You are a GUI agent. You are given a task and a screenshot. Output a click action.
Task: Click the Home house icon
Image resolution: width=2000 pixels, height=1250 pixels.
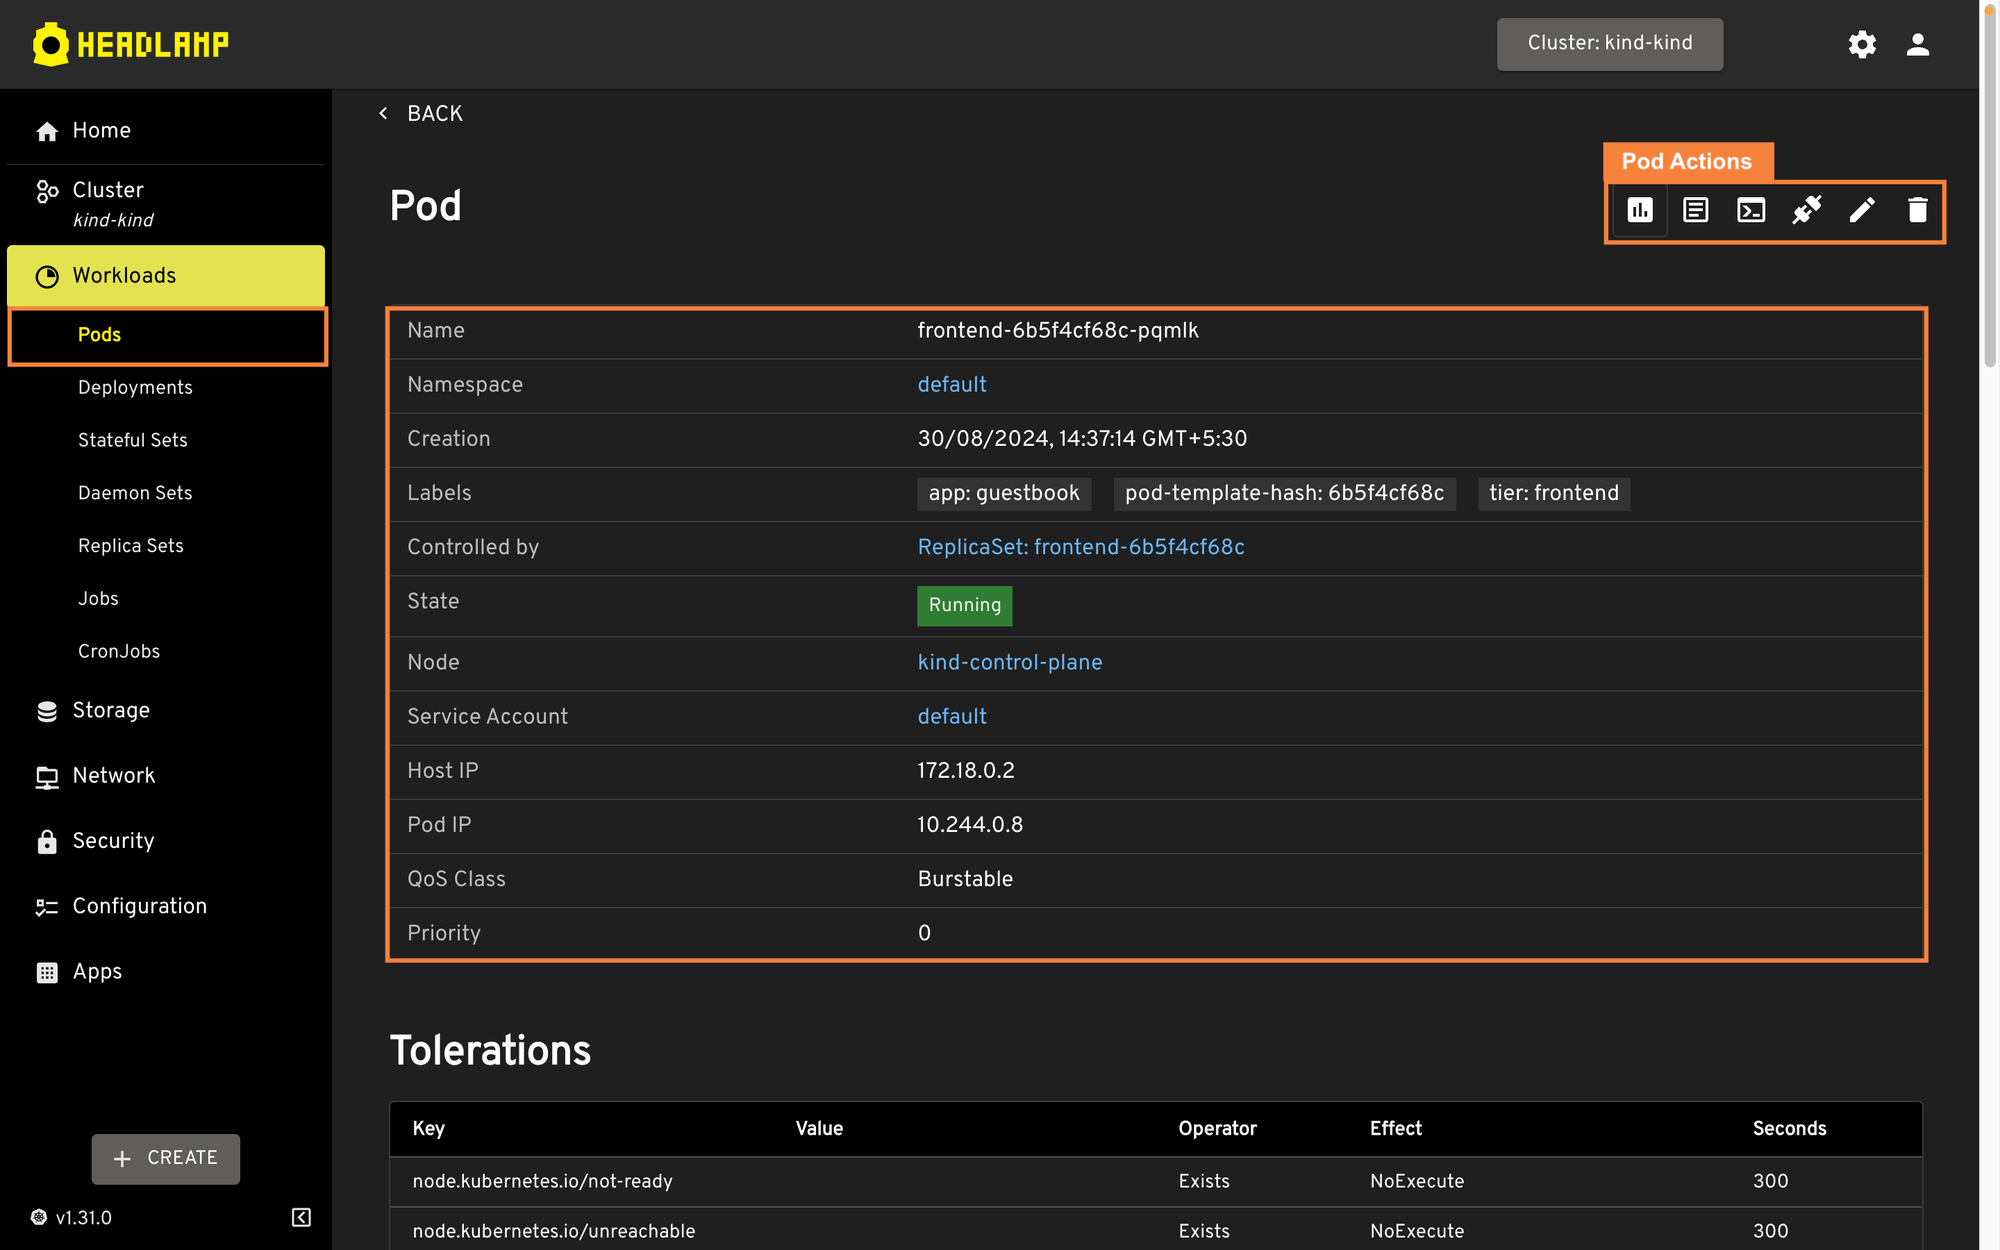point(47,131)
